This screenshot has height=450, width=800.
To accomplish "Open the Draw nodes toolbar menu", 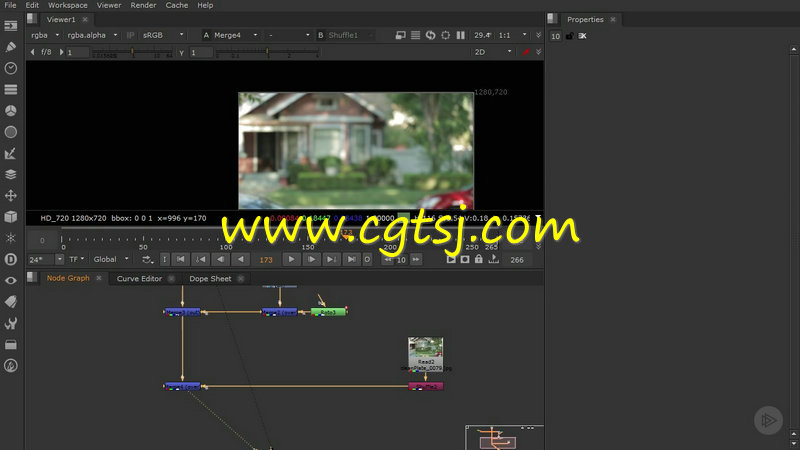I will 11,47.
